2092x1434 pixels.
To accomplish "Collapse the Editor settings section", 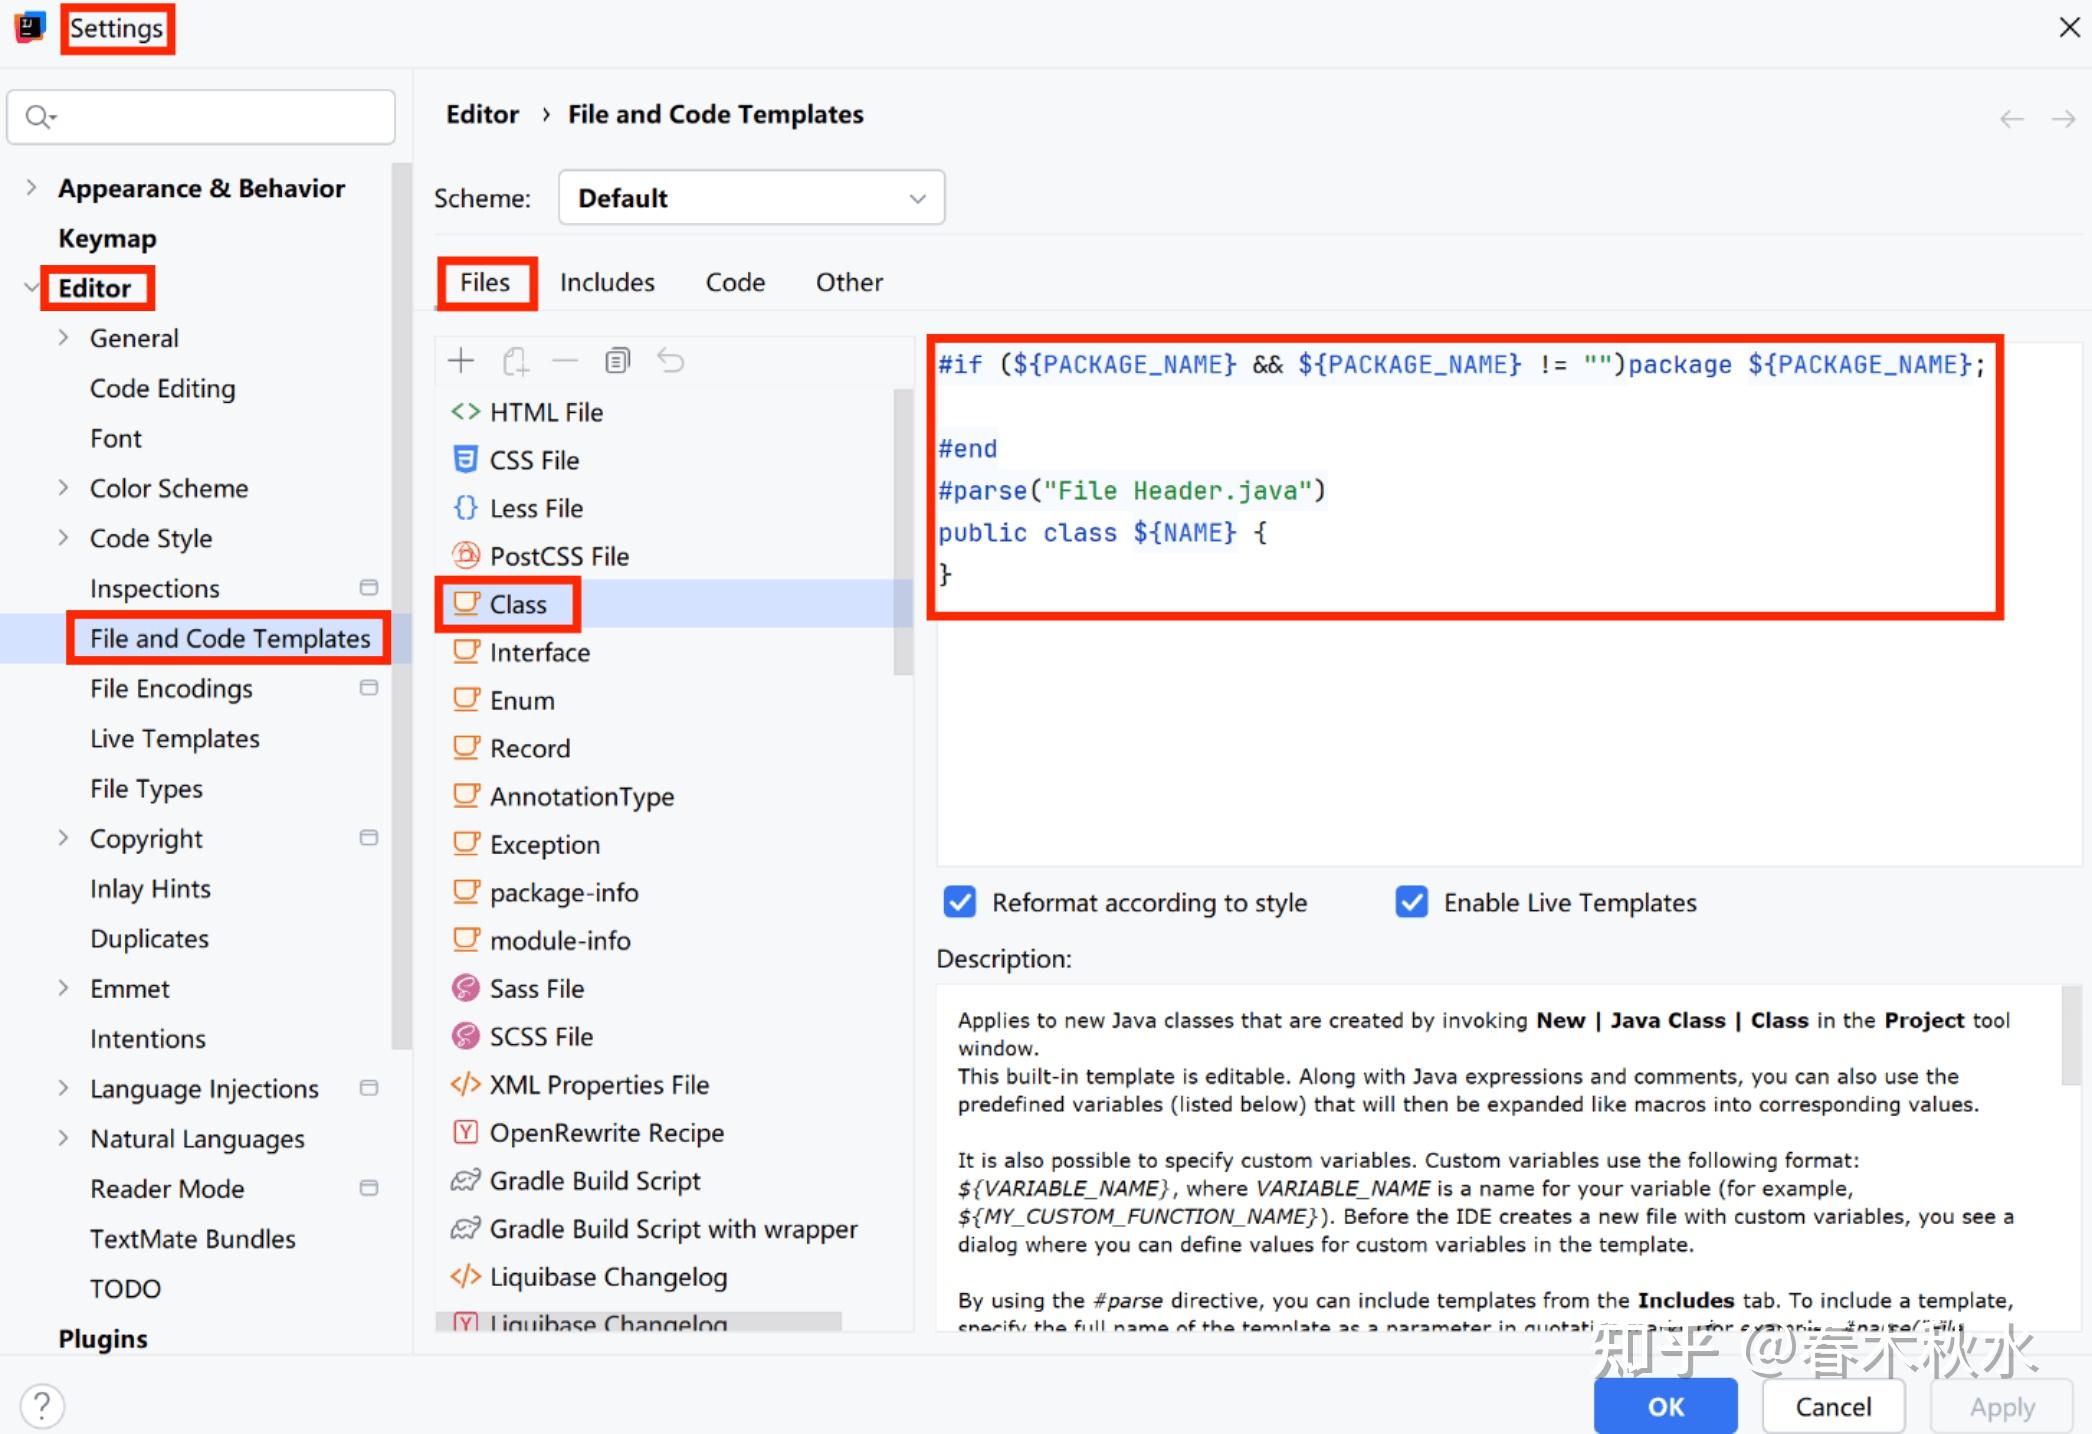I will coord(30,288).
